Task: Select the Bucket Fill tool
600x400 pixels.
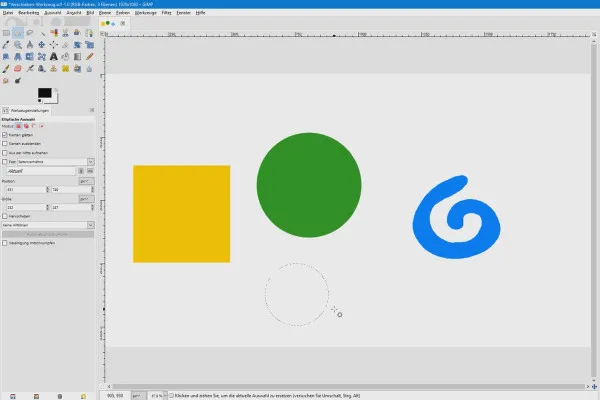Action: point(65,57)
